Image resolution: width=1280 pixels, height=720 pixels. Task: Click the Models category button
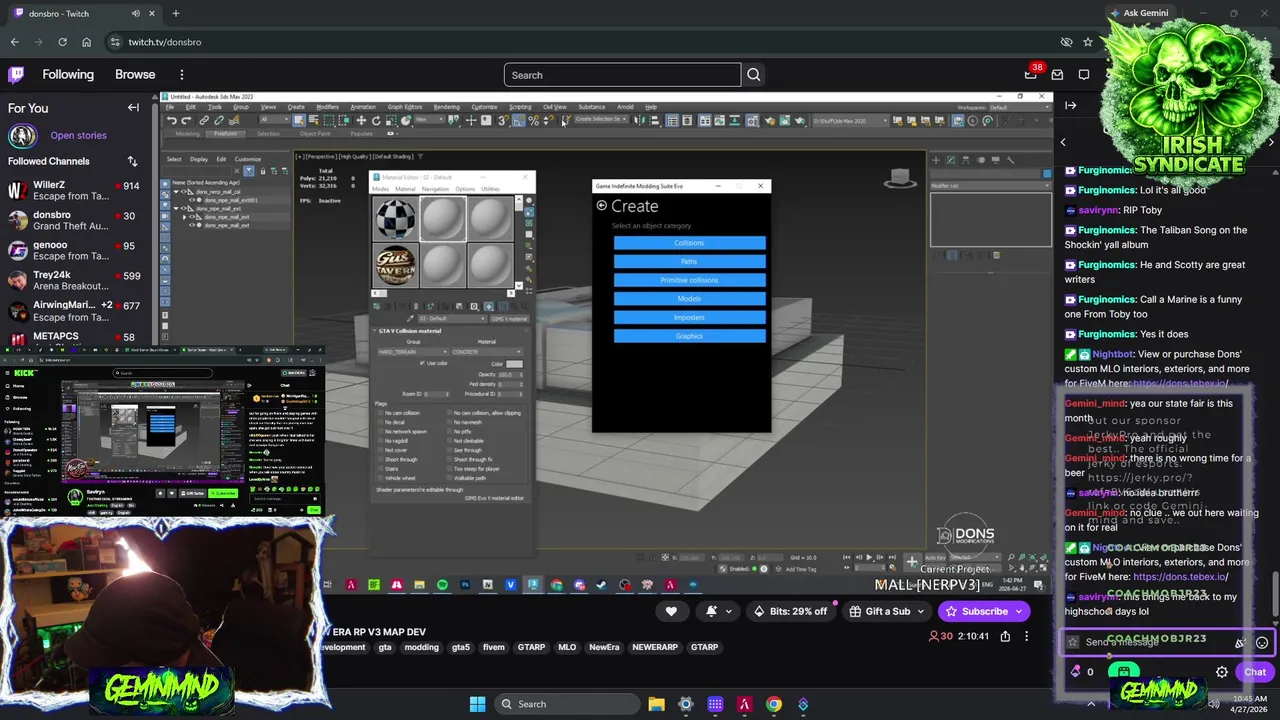(x=689, y=299)
